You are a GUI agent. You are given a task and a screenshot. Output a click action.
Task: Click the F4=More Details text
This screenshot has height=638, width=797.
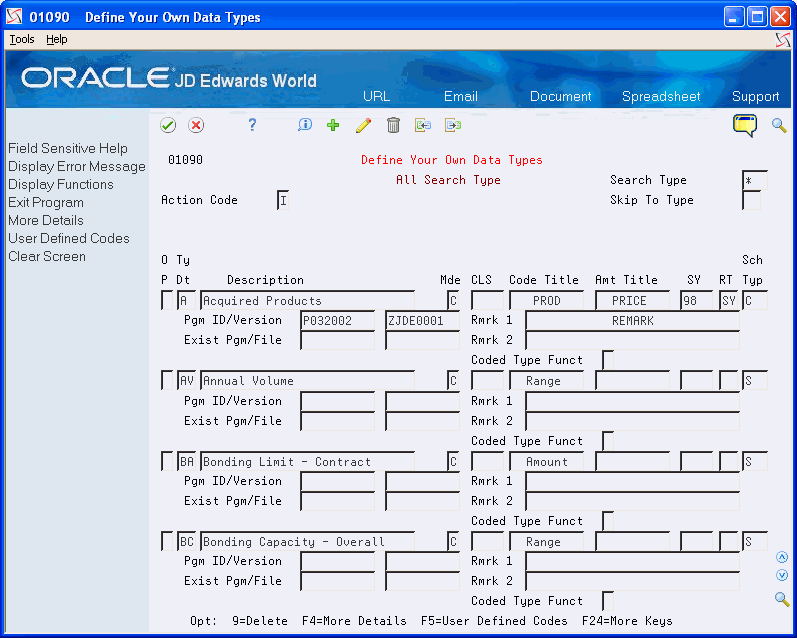(x=354, y=621)
